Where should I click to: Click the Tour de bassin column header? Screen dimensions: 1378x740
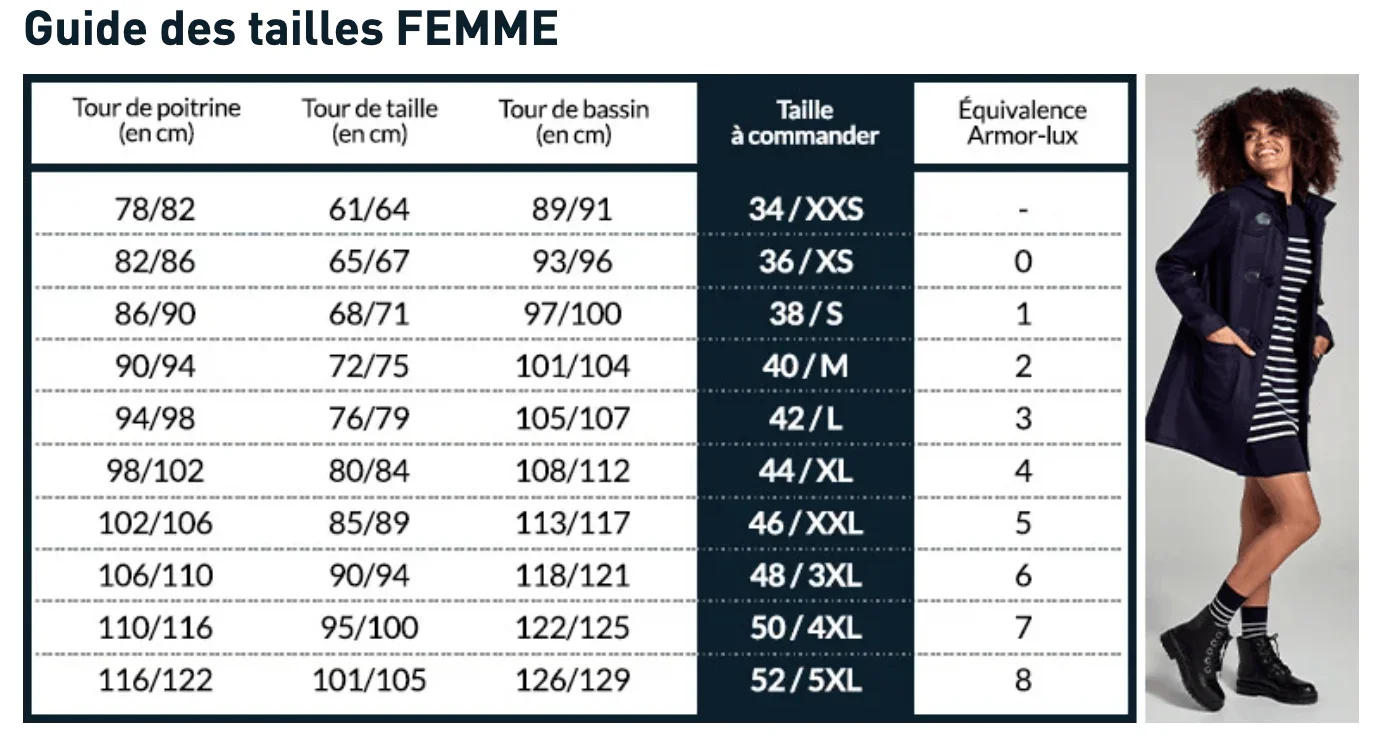pos(574,121)
